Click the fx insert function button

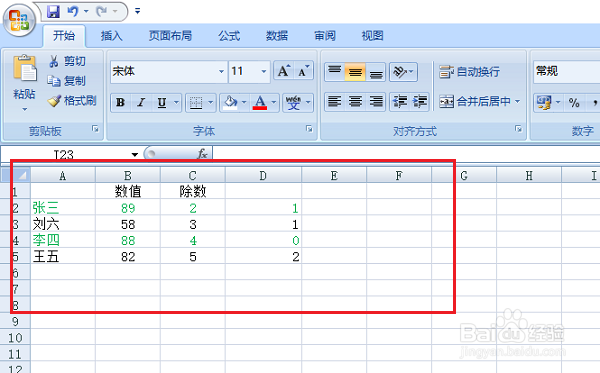[202, 154]
